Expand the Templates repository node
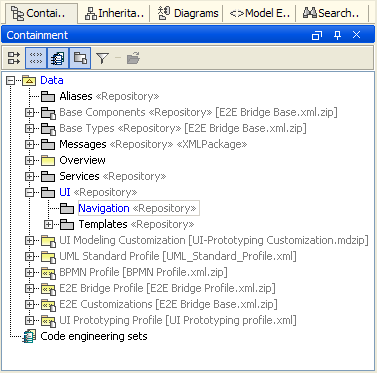The height and width of the screenshot is (373, 377). (x=48, y=224)
